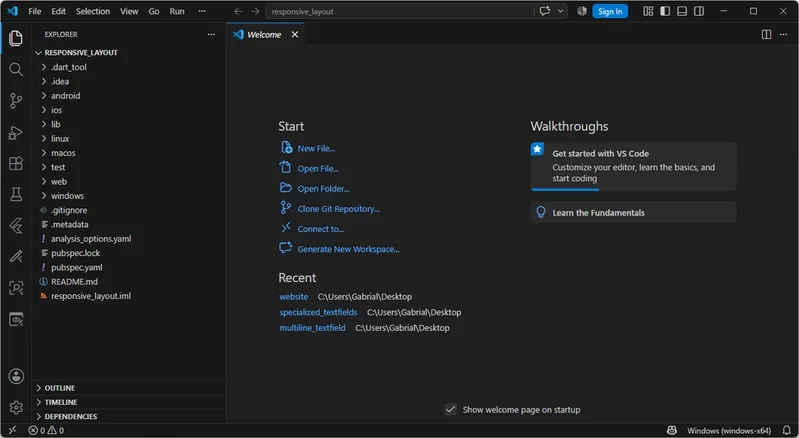Click the responsive_layout command center search box
799x438 pixels.
pyautogui.click(x=400, y=11)
